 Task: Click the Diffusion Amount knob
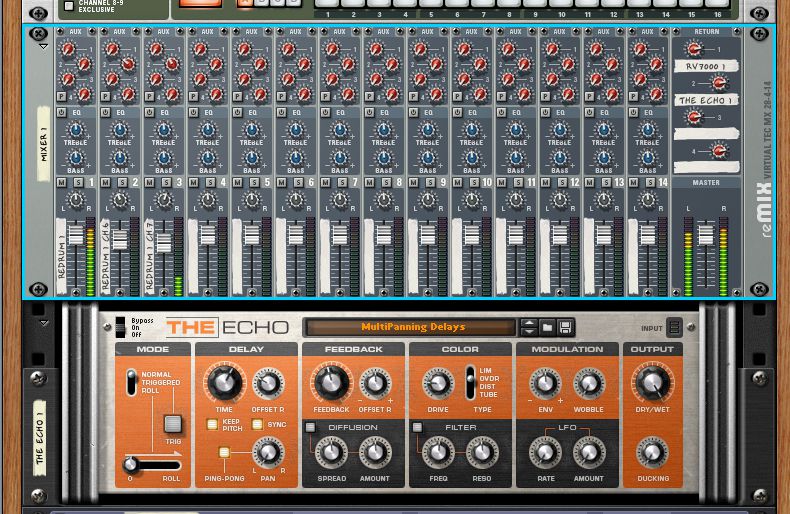(x=375, y=453)
